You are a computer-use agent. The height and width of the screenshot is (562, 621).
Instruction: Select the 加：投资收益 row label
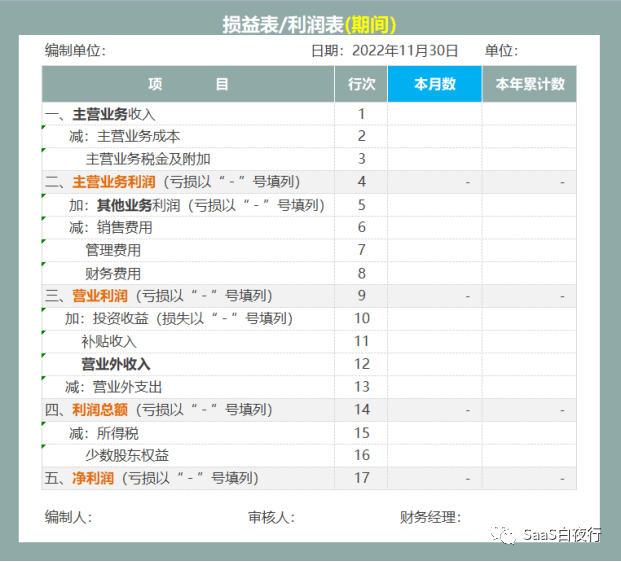point(179,318)
